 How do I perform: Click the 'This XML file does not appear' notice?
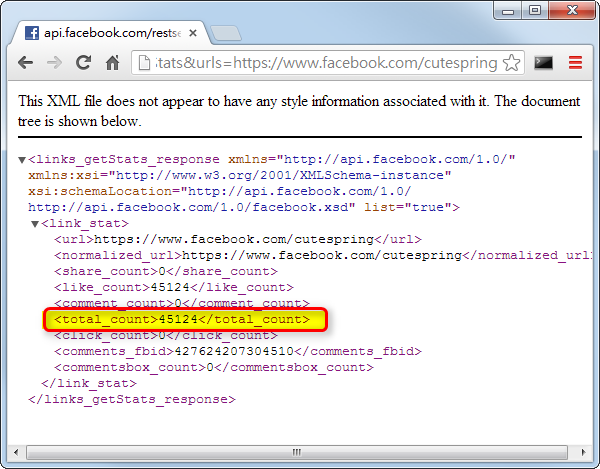299,111
